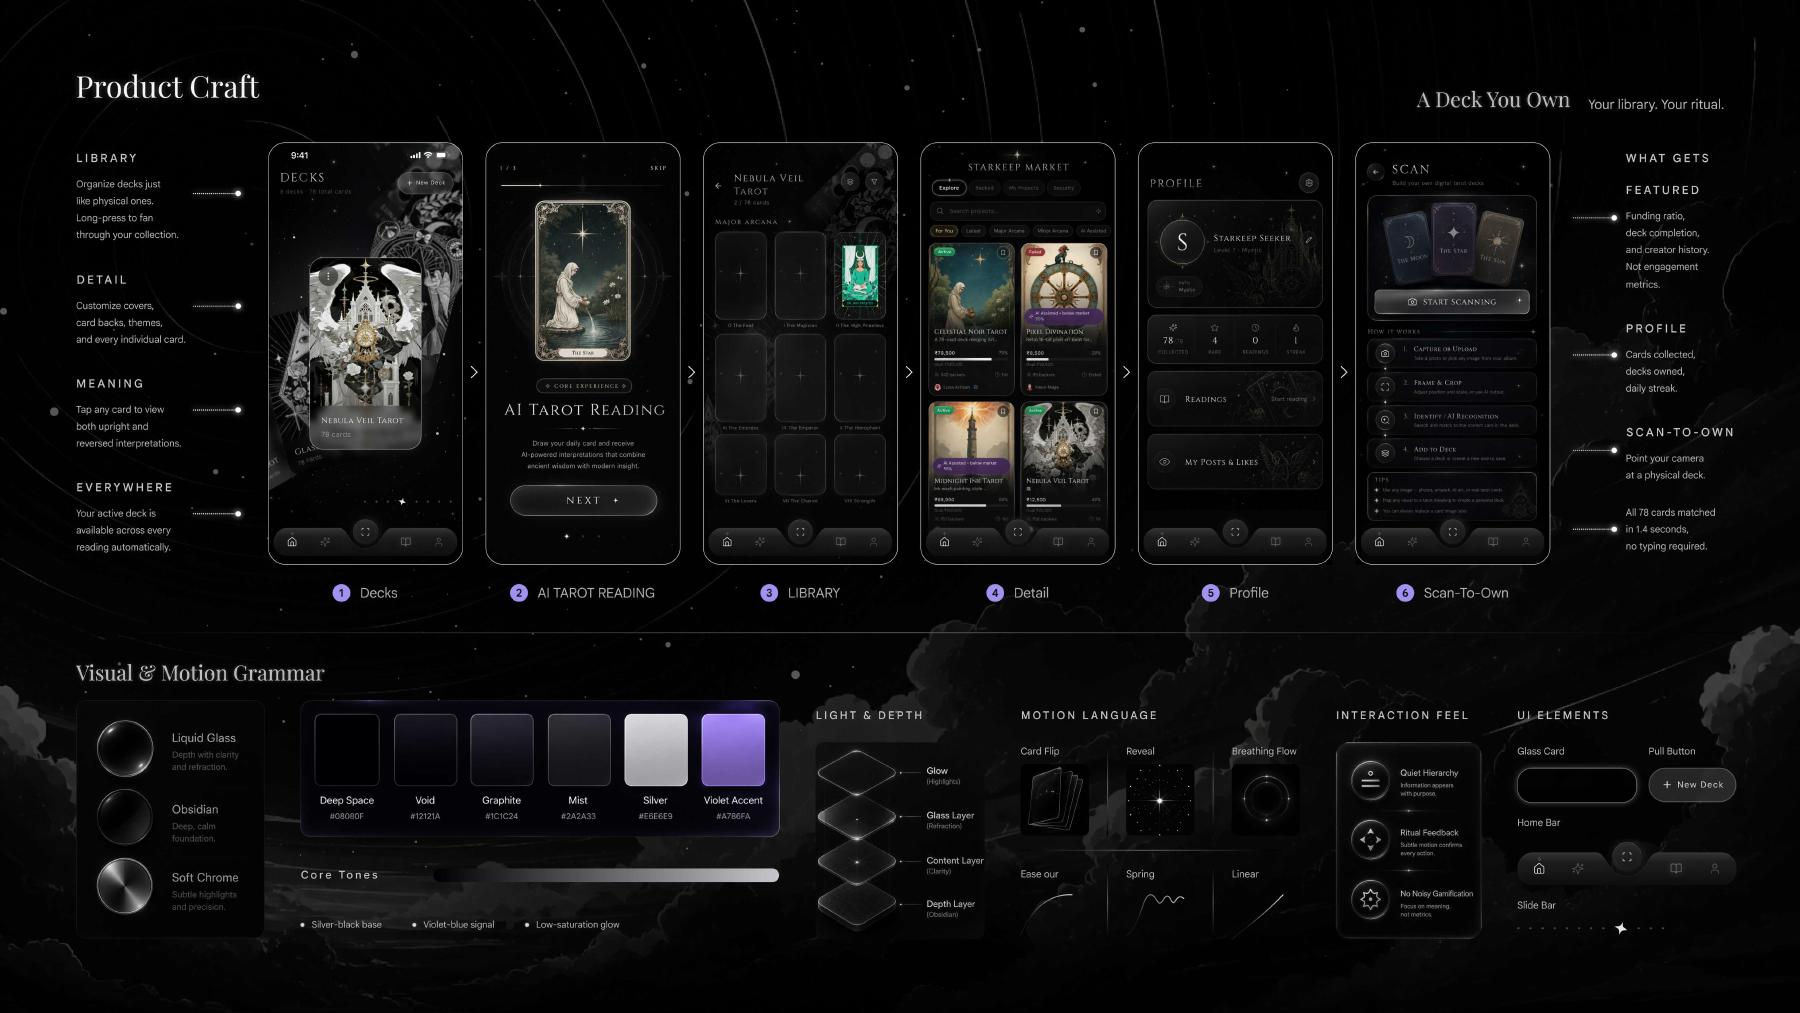
Task: Expand the Readings row chevron
Action: click(x=1313, y=399)
